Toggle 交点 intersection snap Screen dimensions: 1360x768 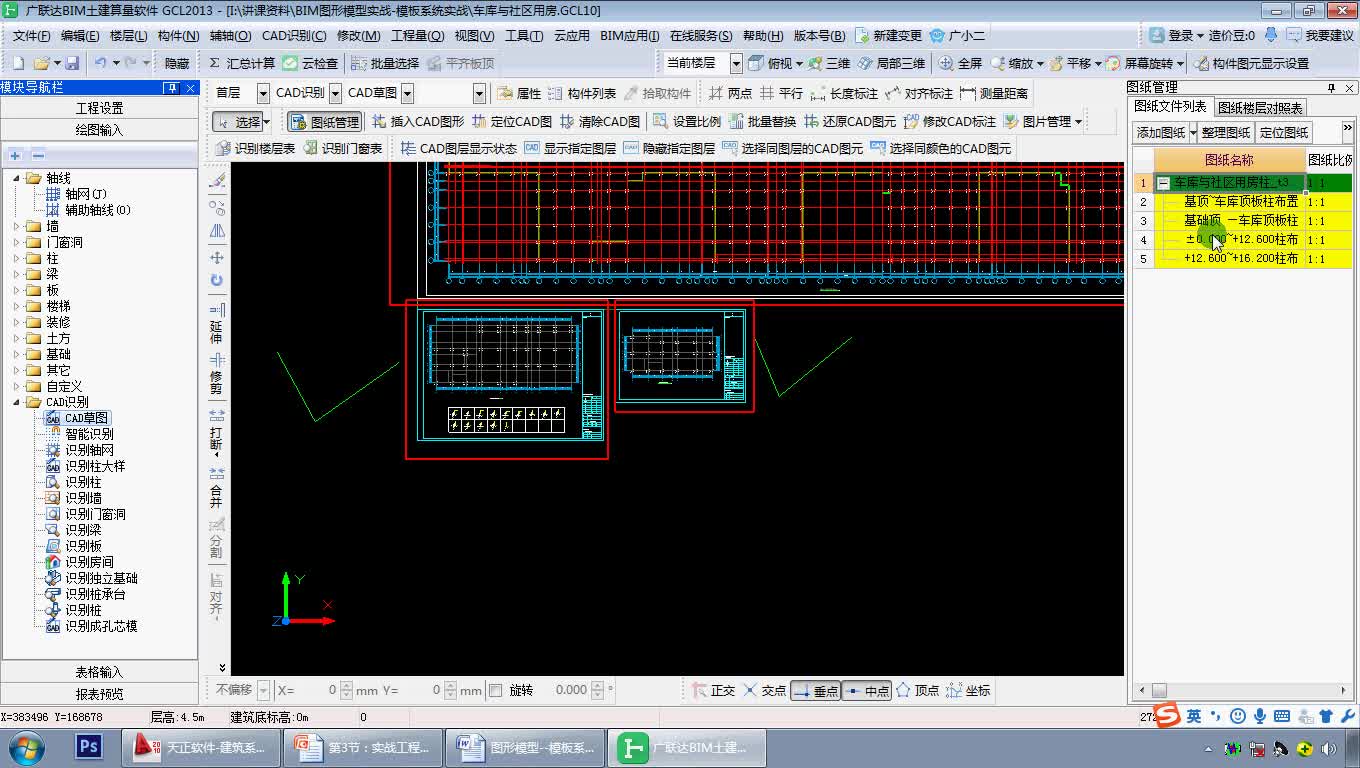pyautogui.click(x=765, y=690)
